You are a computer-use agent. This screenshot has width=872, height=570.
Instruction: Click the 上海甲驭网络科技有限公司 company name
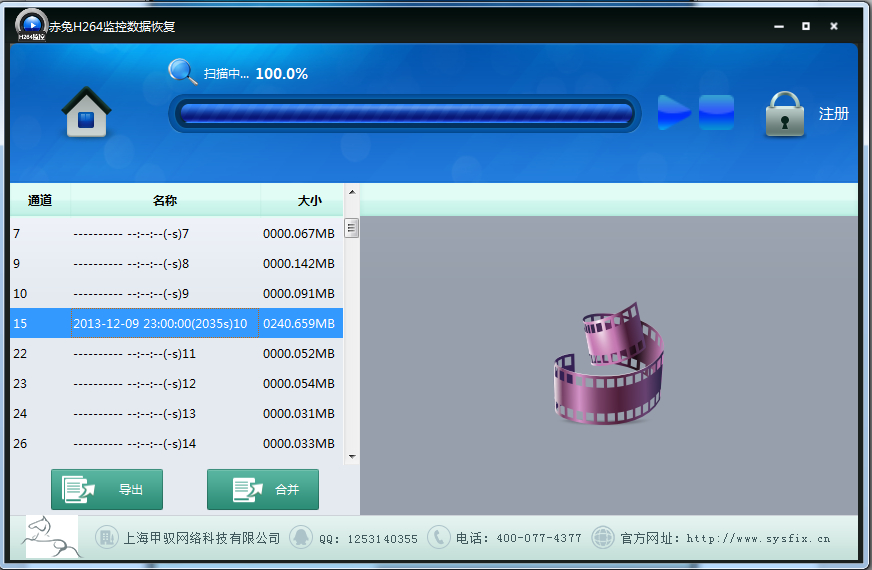click(x=201, y=538)
